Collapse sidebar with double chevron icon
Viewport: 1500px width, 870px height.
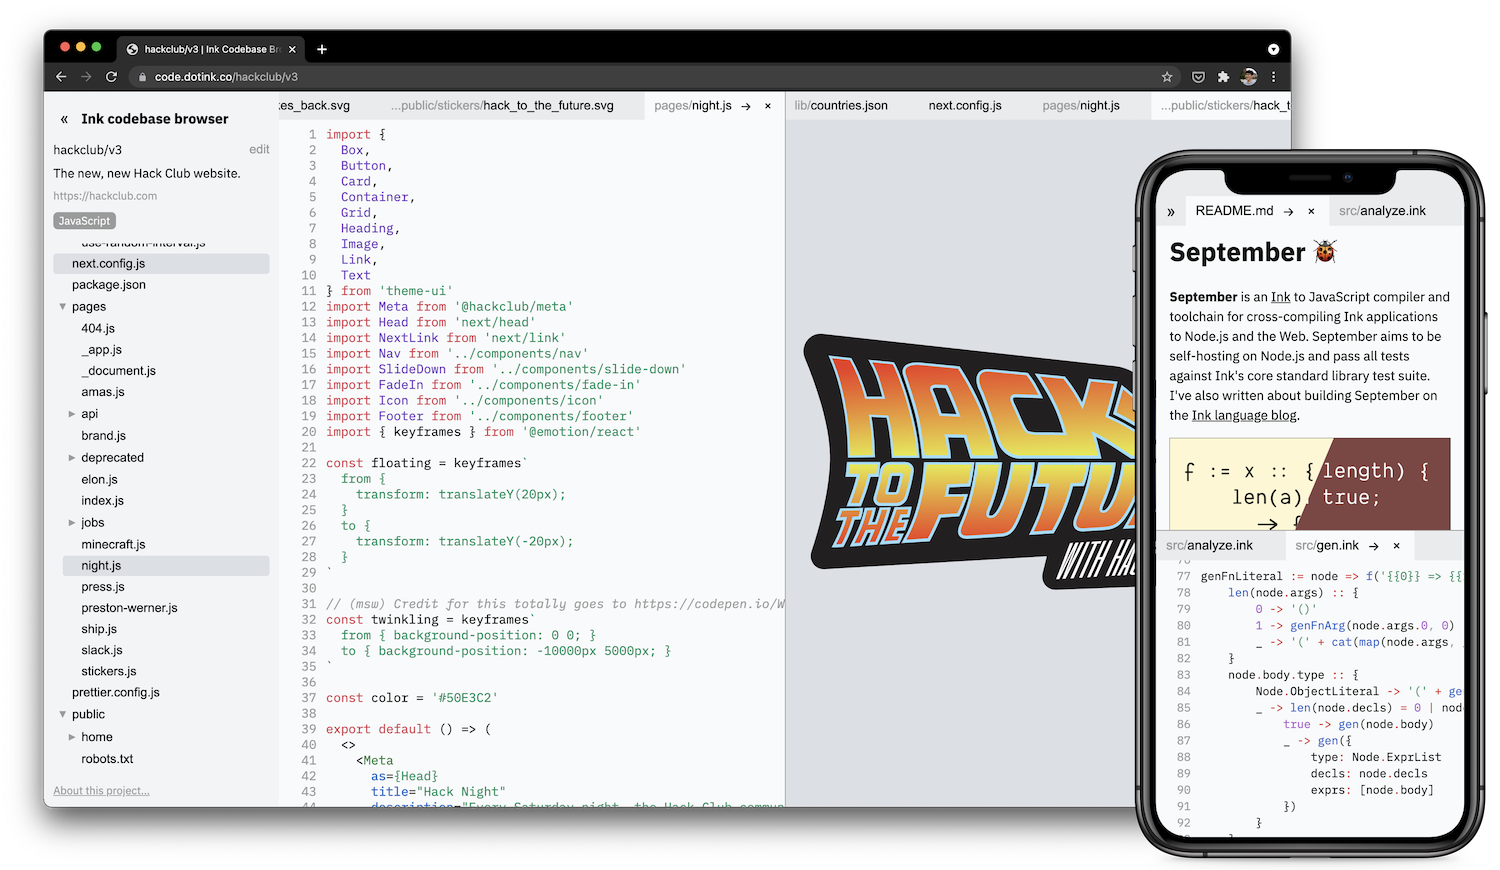coord(64,119)
